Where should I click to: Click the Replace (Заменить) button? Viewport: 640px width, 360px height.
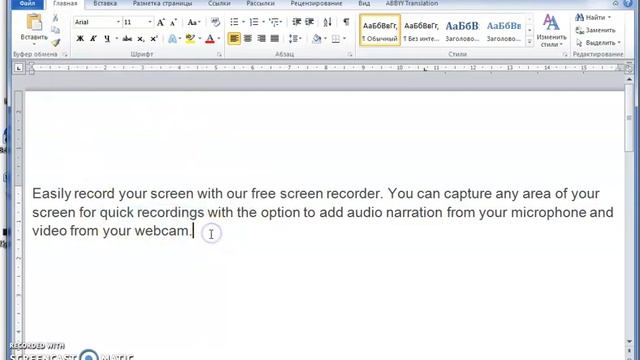pyautogui.click(x=595, y=30)
